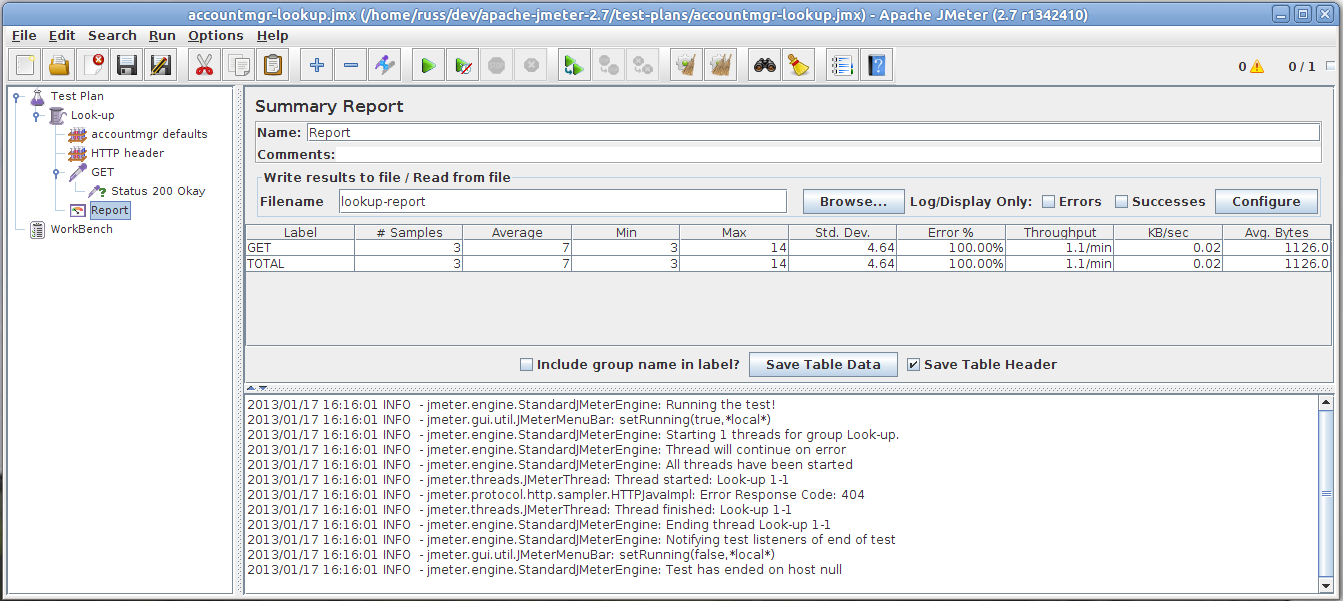Select the GET sampler in tree
The width and height of the screenshot is (1343, 601).
tap(102, 173)
